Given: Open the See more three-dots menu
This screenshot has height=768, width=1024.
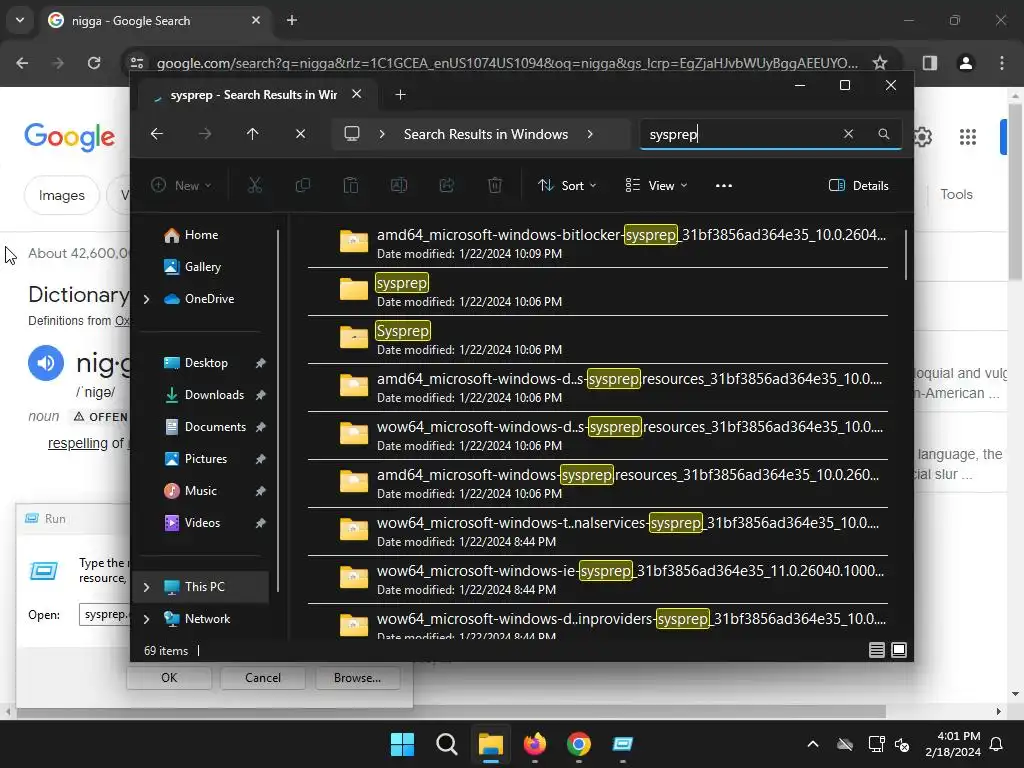Looking at the screenshot, I should click(x=724, y=185).
